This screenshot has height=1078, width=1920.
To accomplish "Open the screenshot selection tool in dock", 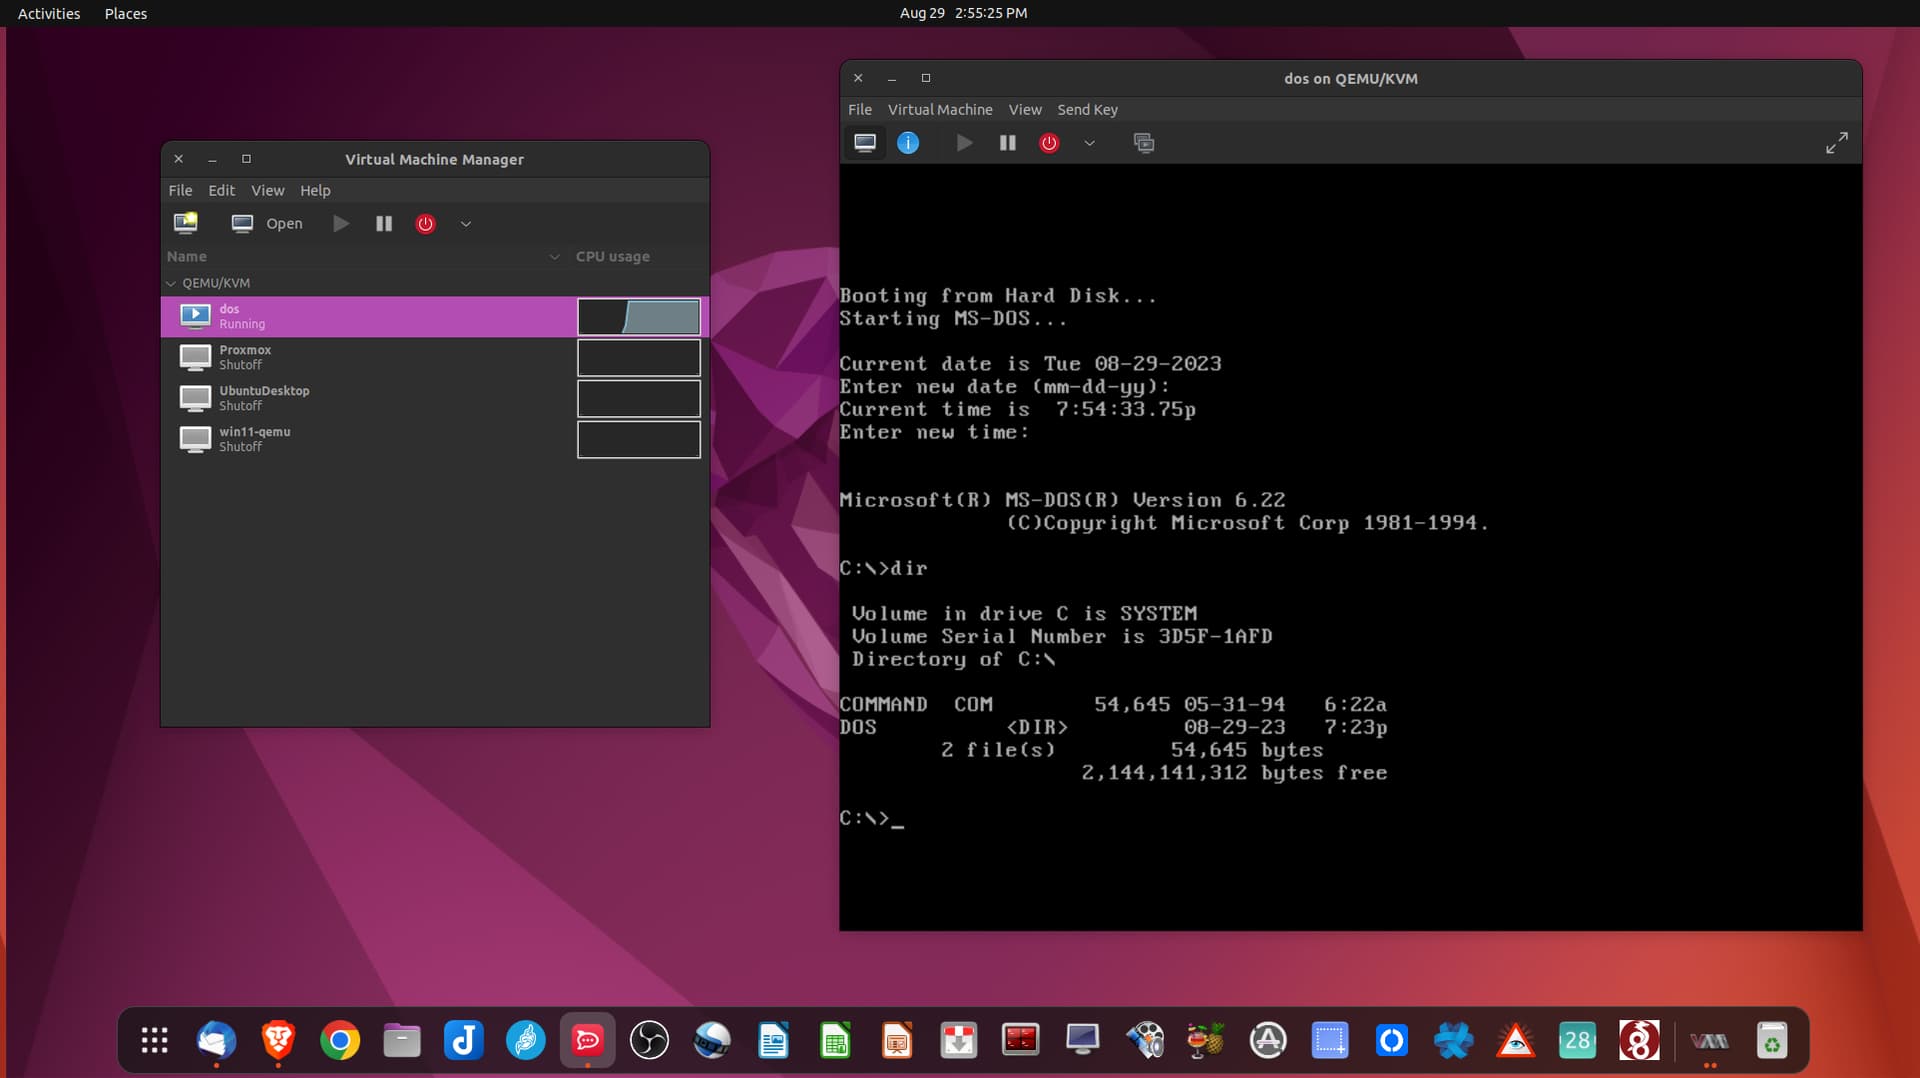I will [x=1330, y=1041].
